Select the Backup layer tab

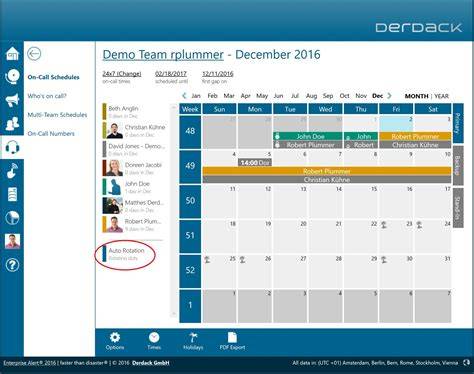[458, 165]
